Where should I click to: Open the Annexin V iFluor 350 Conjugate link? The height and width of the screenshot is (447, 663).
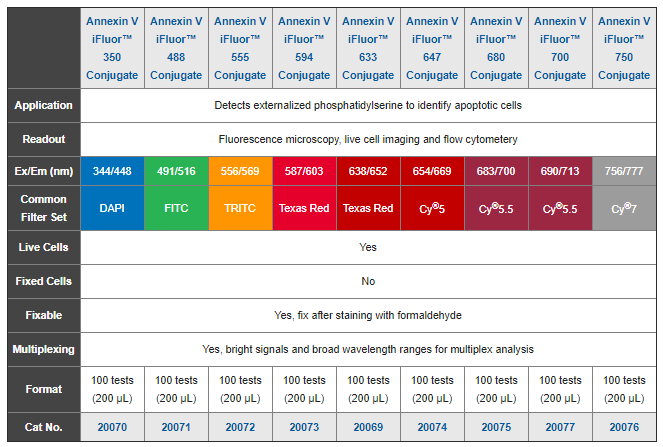[112, 48]
